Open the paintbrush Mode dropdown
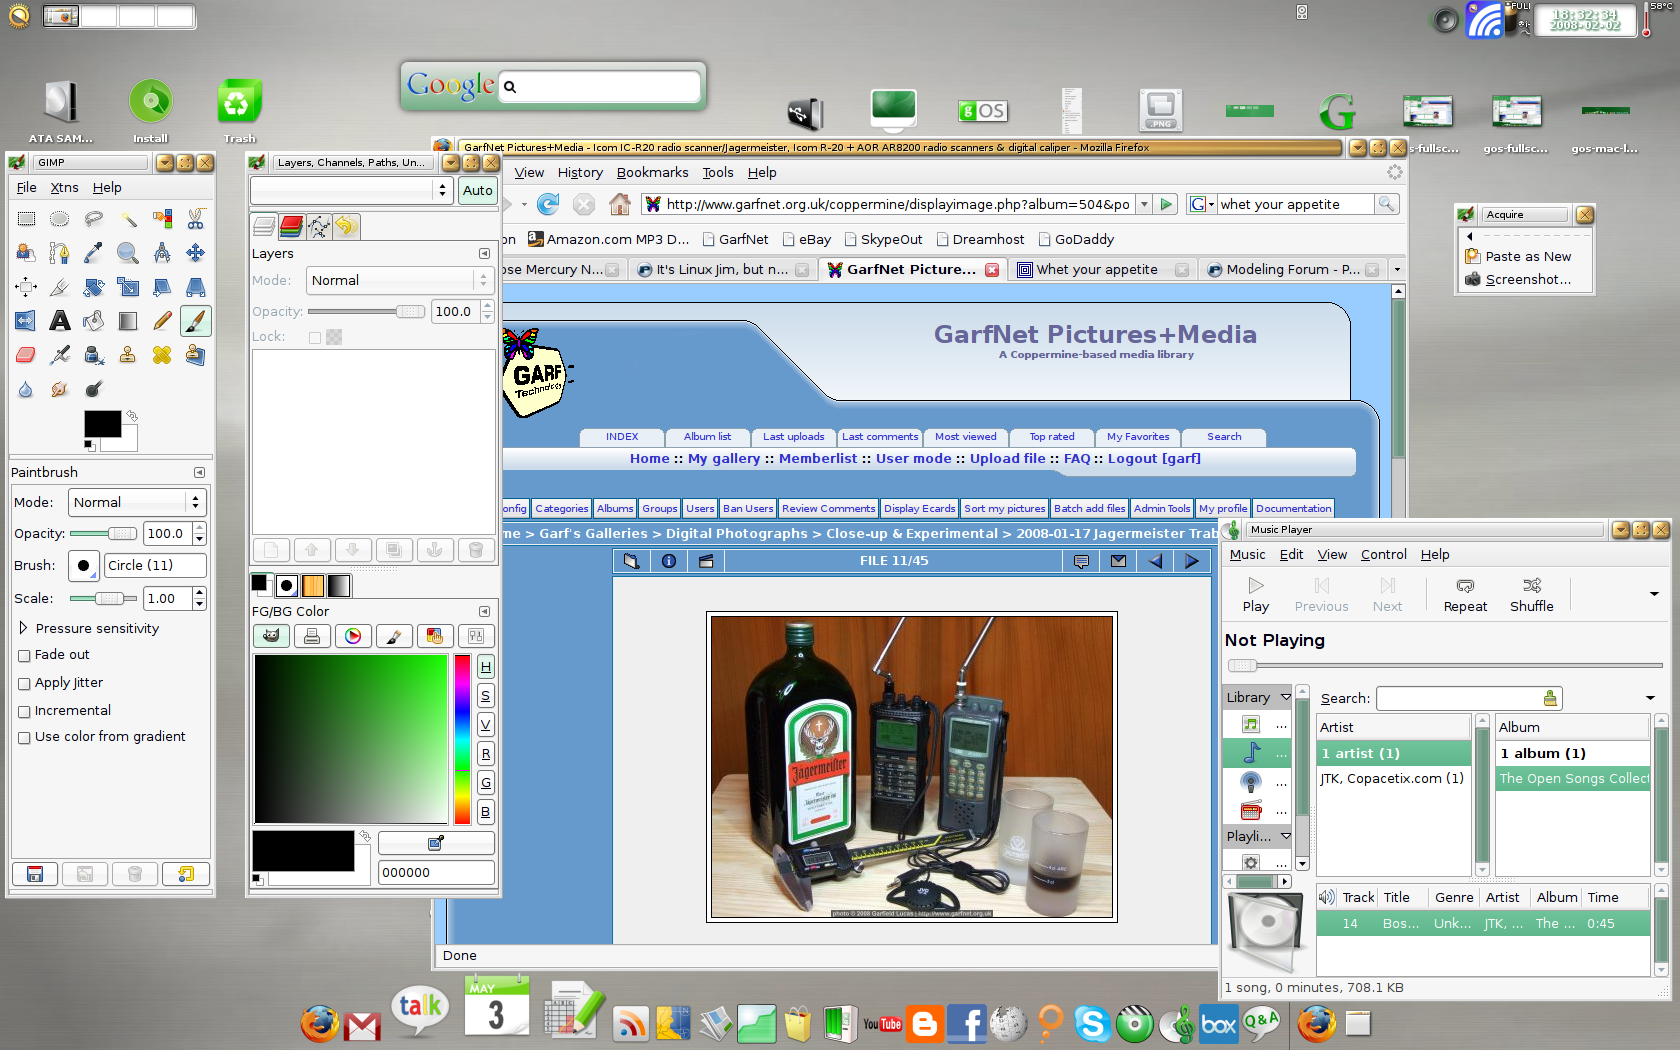 pyautogui.click(x=137, y=502)
